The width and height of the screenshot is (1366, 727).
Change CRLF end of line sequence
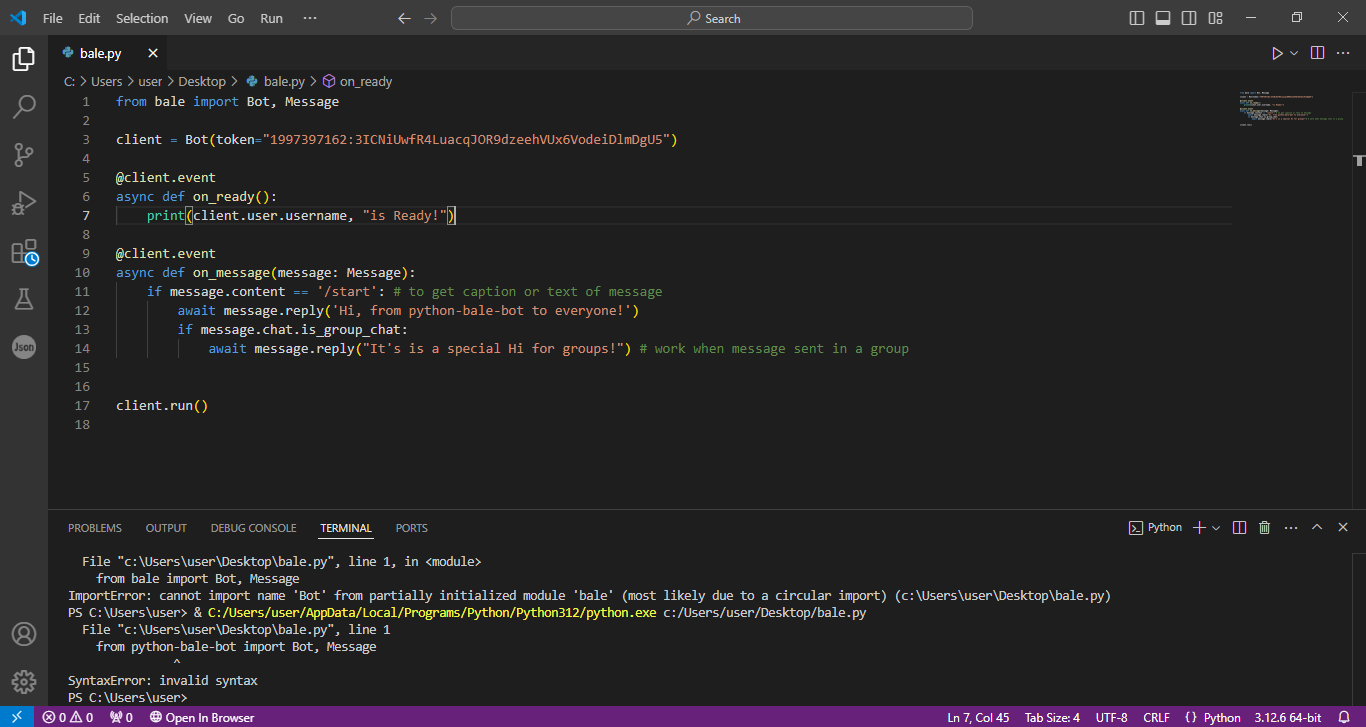[1156, 717]
